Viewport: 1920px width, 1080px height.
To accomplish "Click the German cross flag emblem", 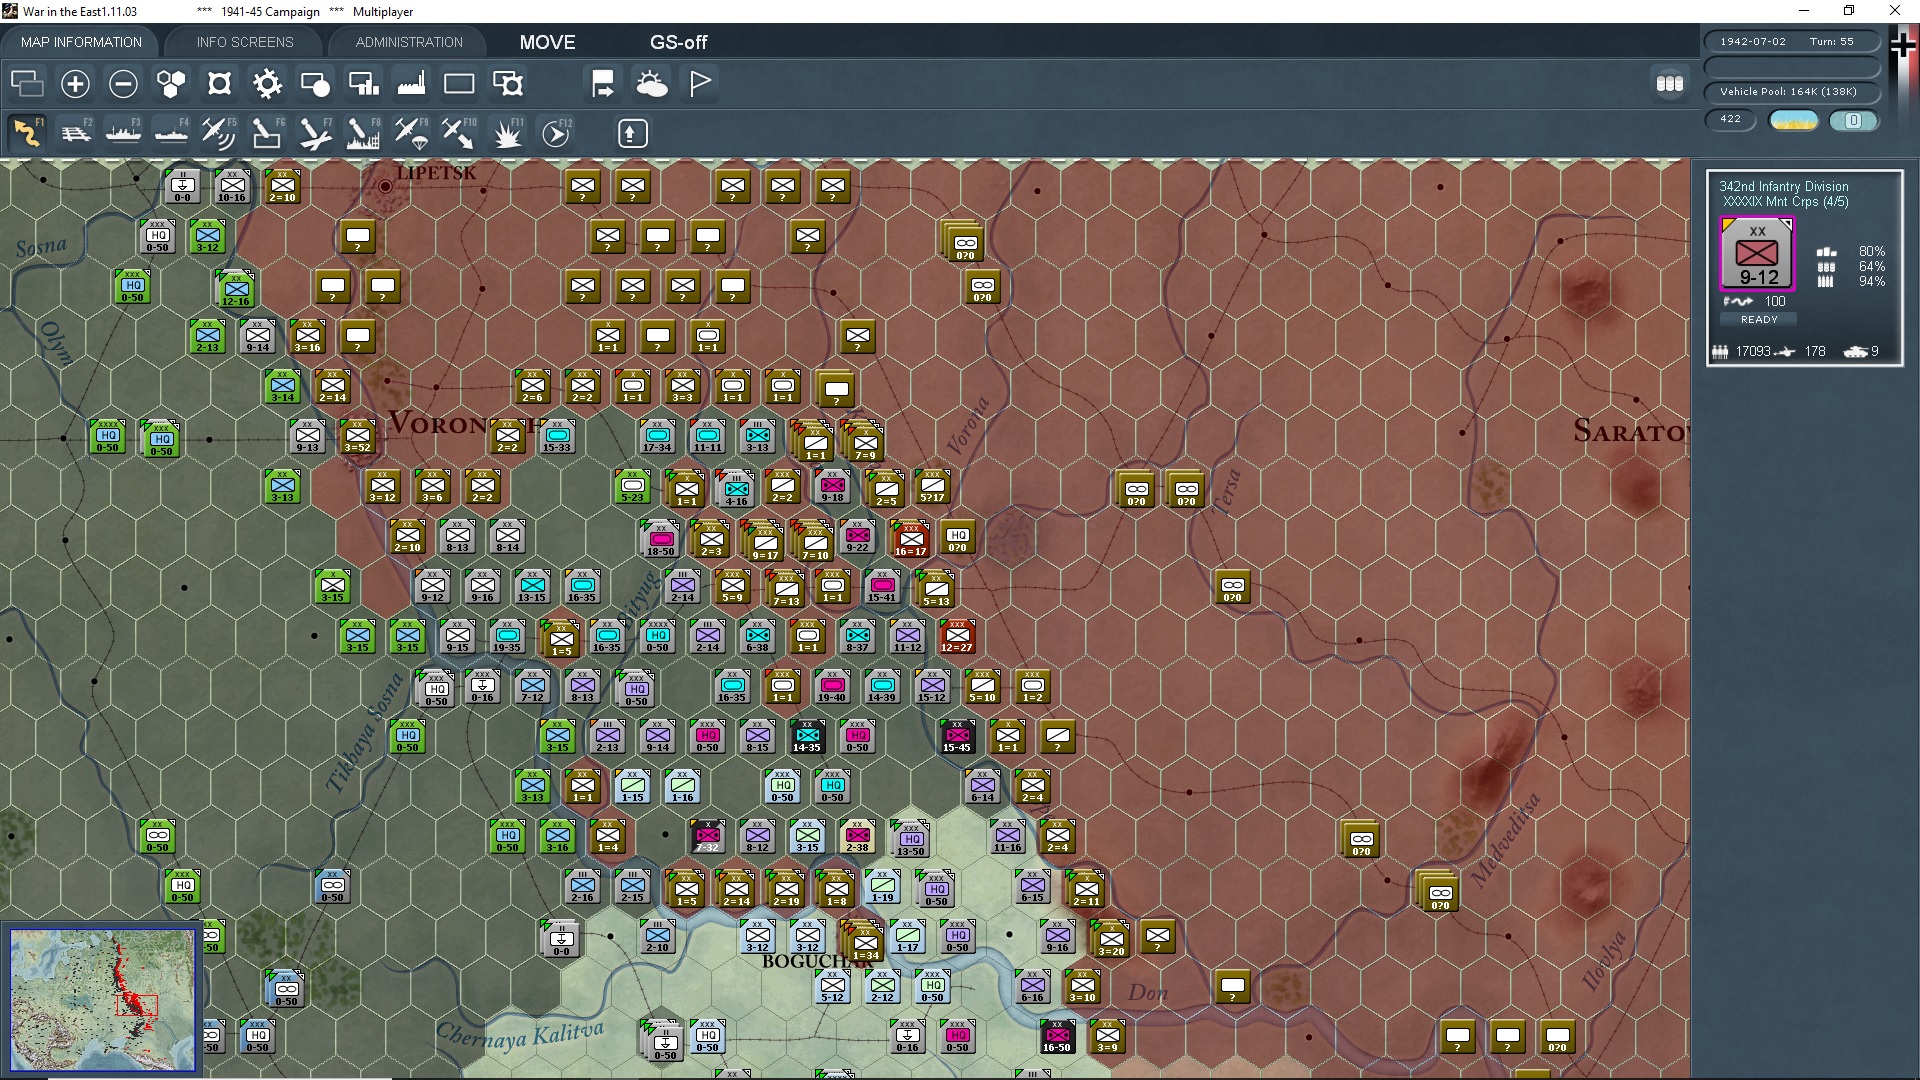I will click(1903, 47).
